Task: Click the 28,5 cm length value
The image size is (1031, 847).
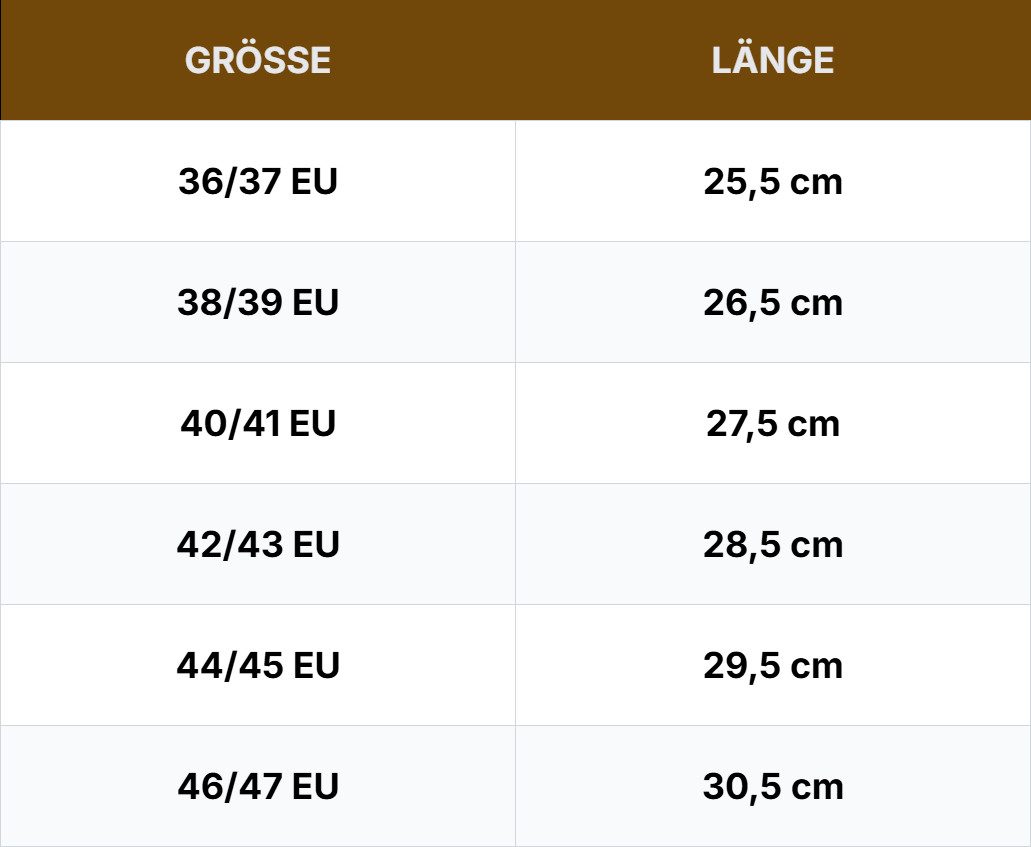Action: pyautogui.click(x=773, y=545)
